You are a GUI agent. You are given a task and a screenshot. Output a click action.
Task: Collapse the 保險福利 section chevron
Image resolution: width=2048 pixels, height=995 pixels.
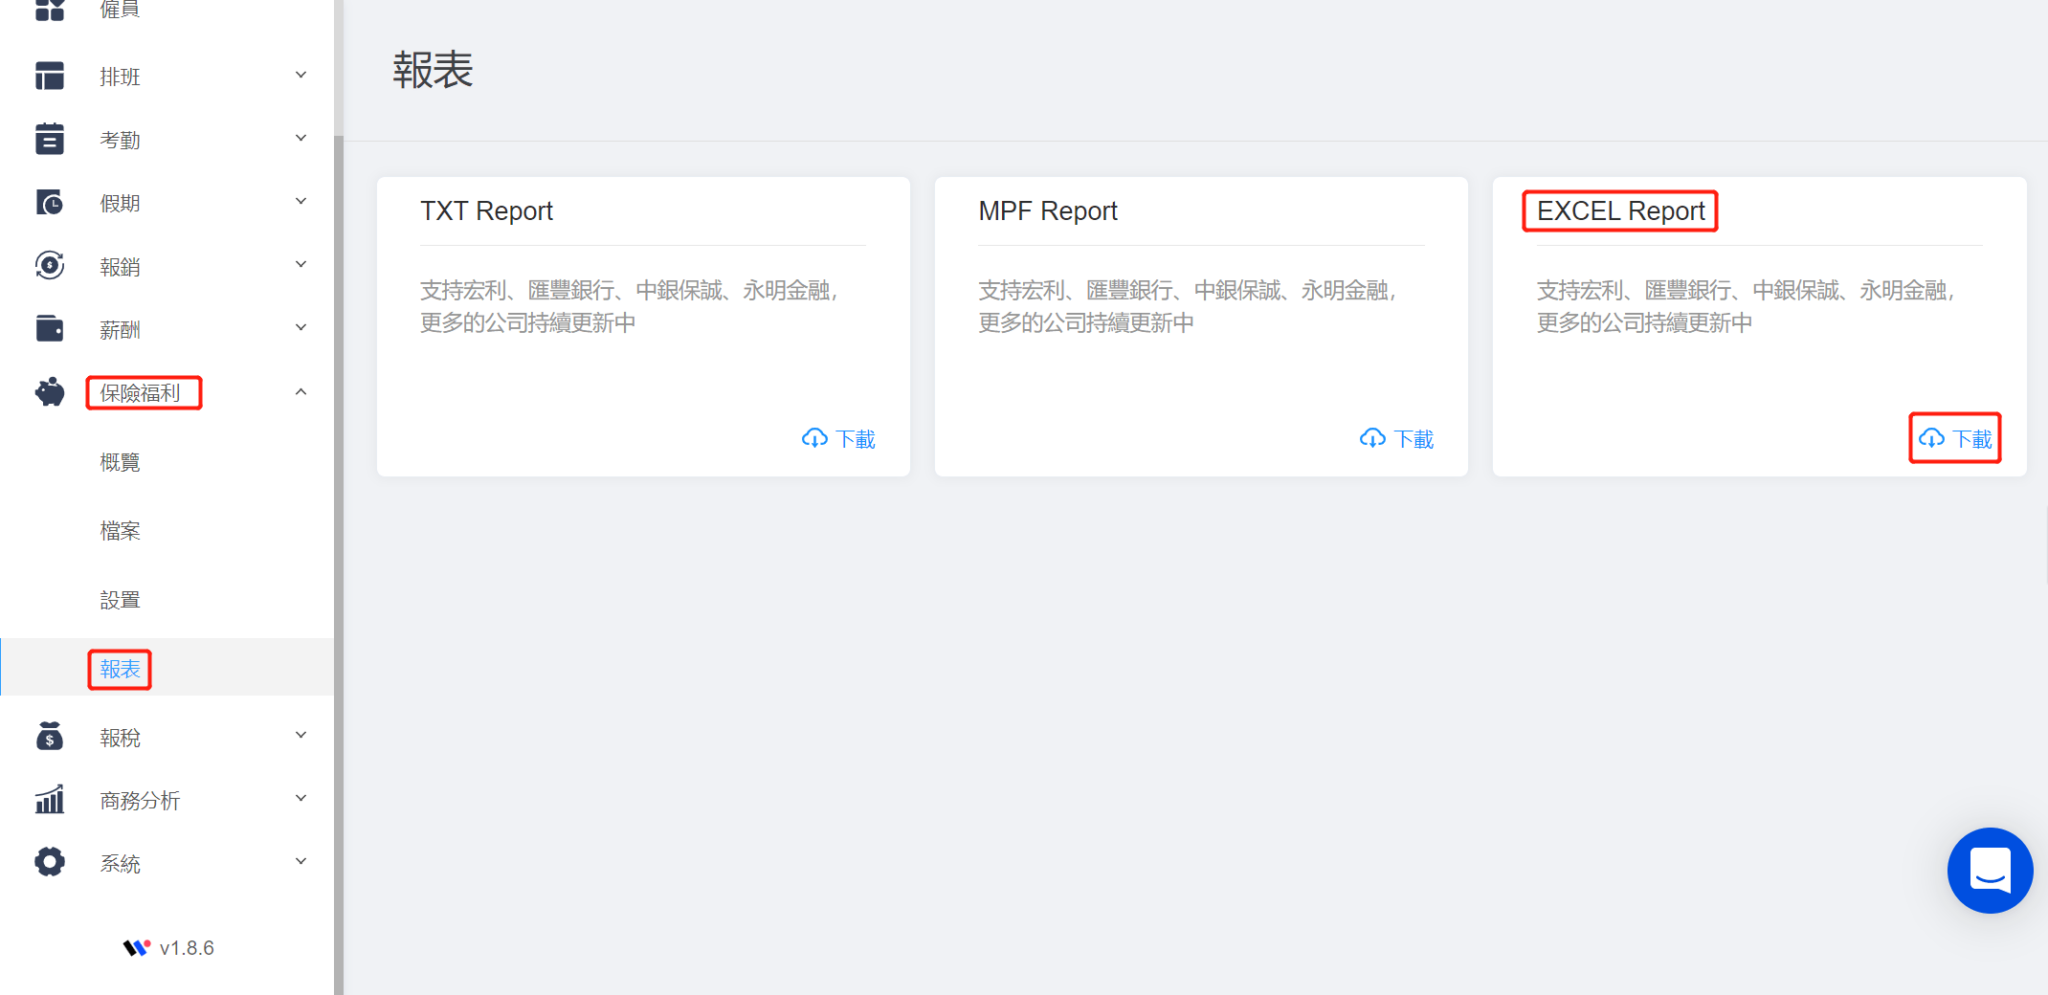pyautogui.click(x=300, y=391)
